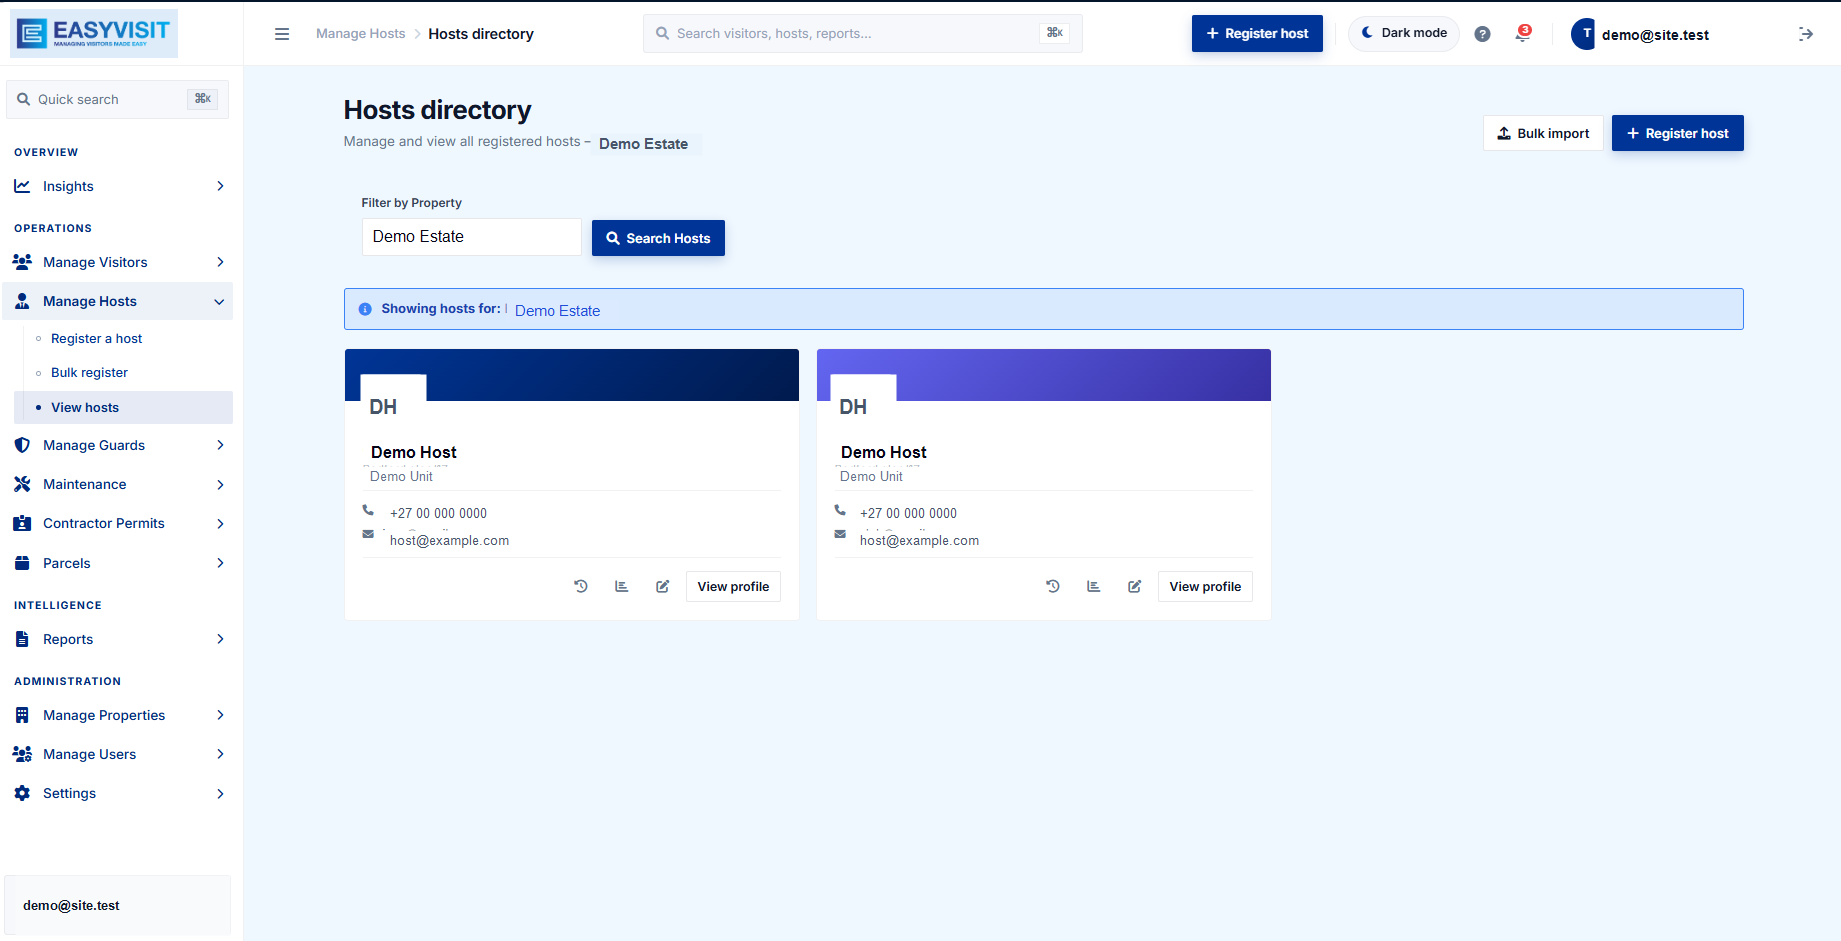This screenshot has width=1841, height=941.
Task: Click the Manage Properties building icon
Action: 22,715
